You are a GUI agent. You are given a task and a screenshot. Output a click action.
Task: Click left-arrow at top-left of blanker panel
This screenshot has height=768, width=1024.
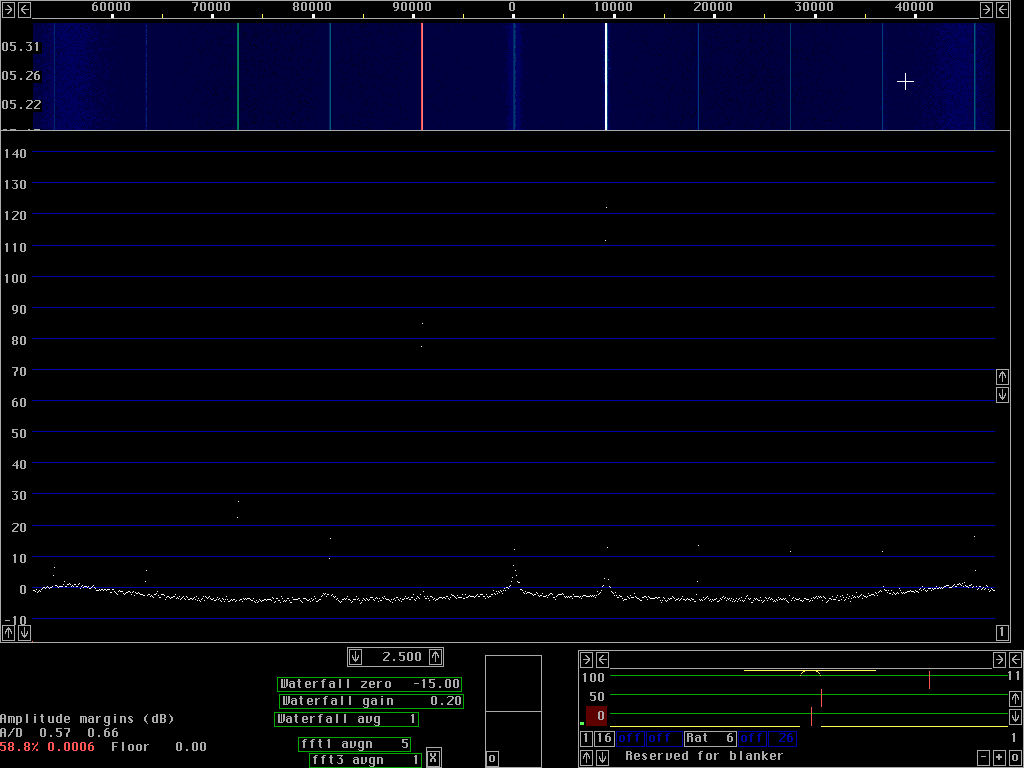tap(602, 660)
